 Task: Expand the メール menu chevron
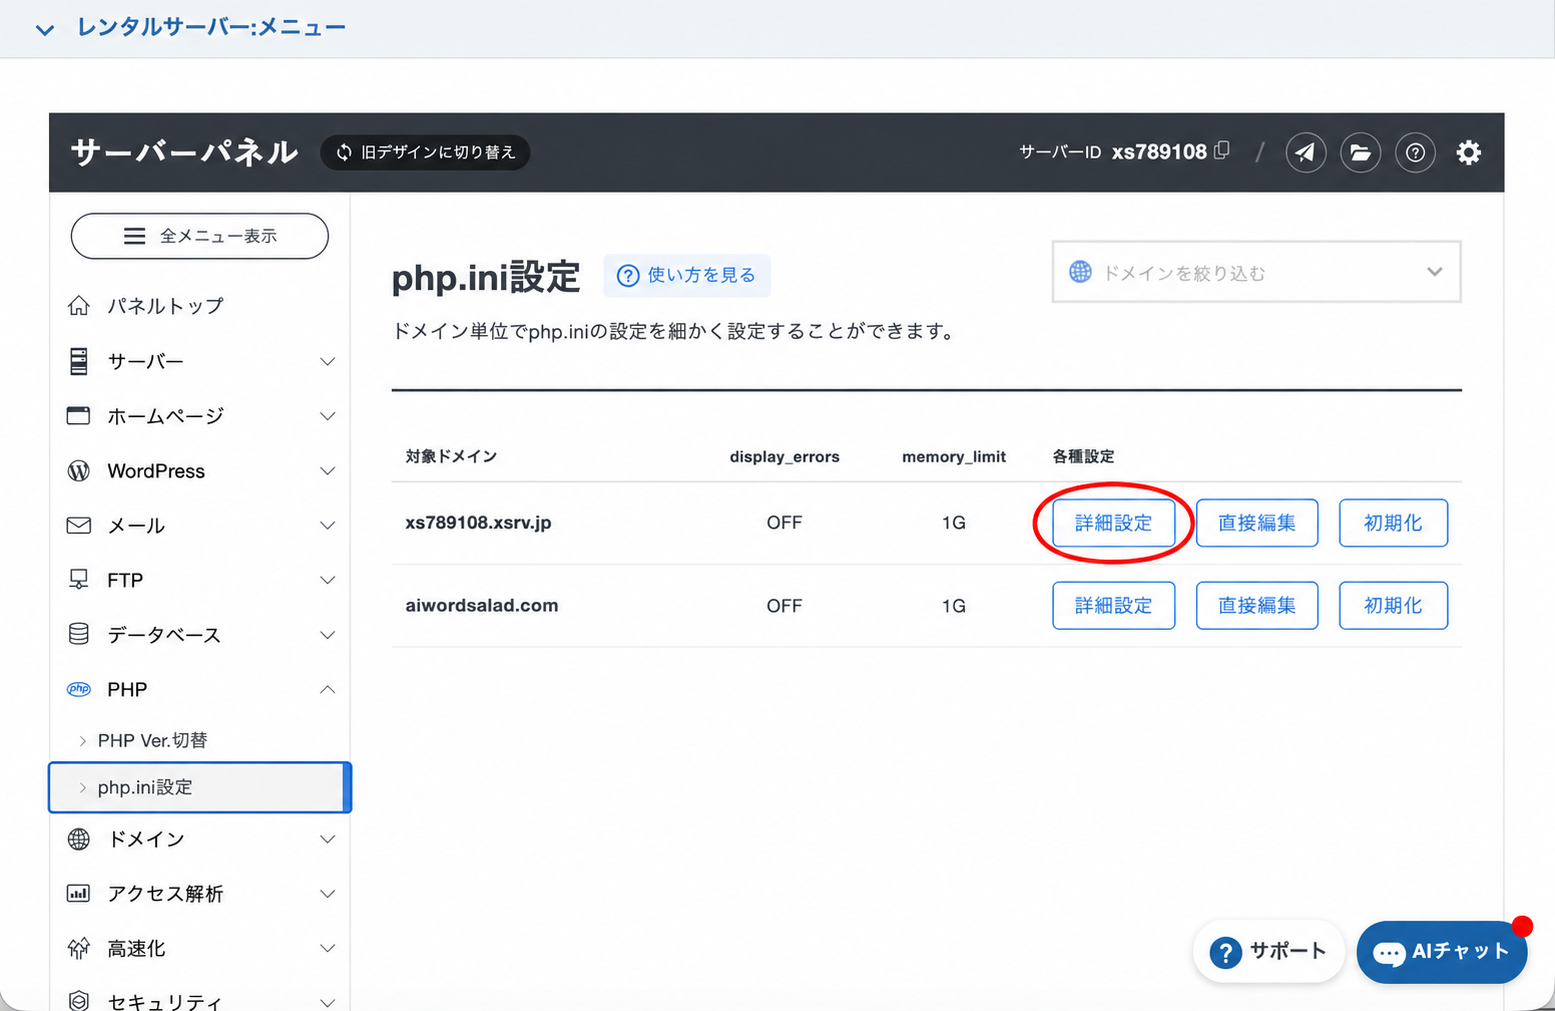[327, 525]
